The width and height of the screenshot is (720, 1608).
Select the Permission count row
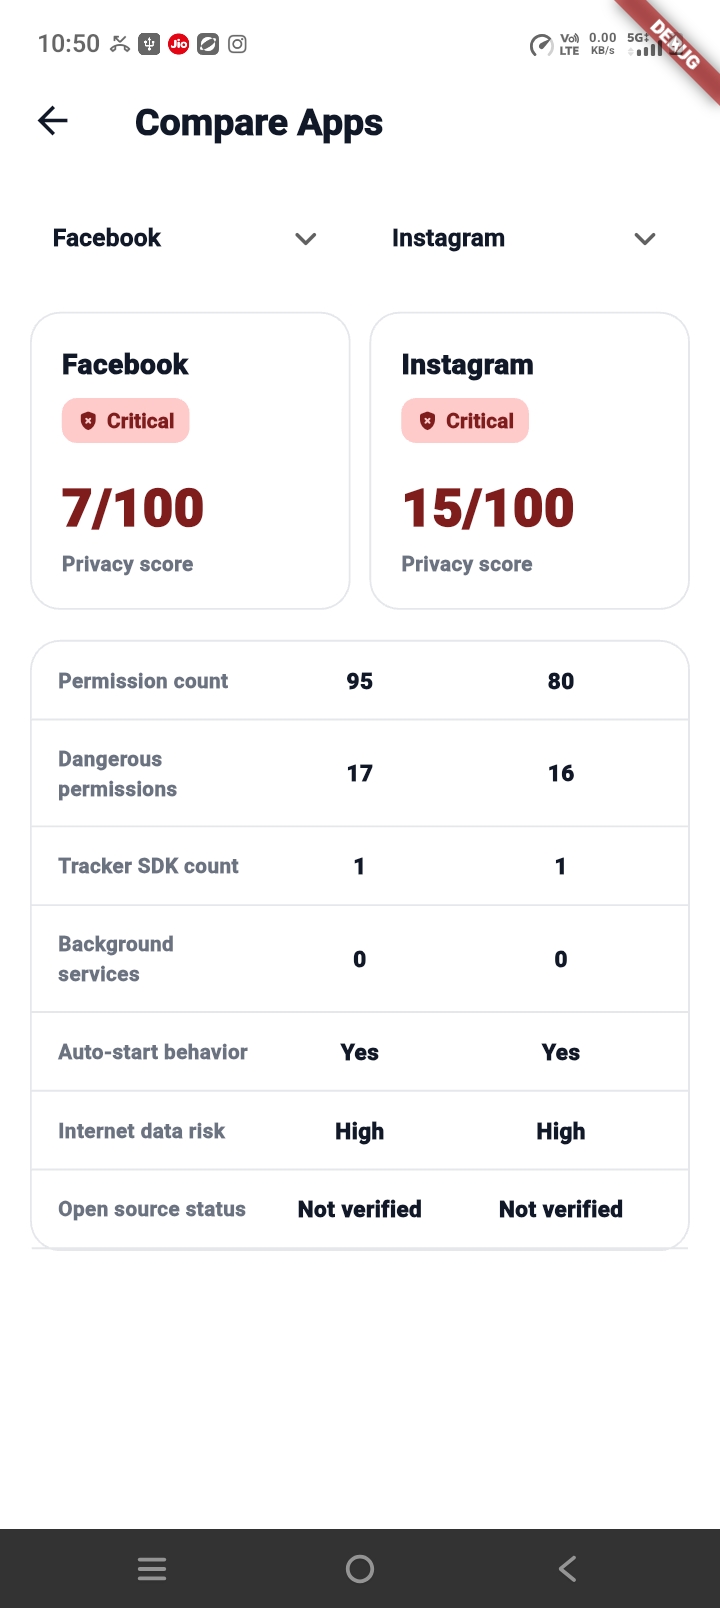(x=360, y=681)
